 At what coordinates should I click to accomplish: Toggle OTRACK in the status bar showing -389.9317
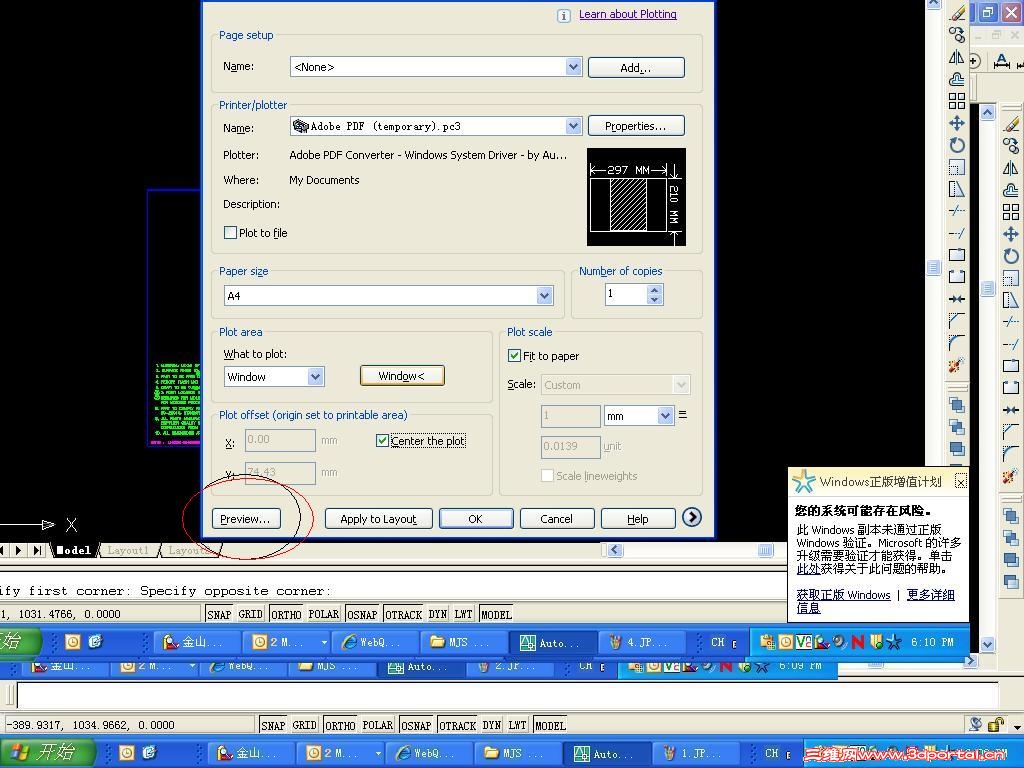click(458, 726)
